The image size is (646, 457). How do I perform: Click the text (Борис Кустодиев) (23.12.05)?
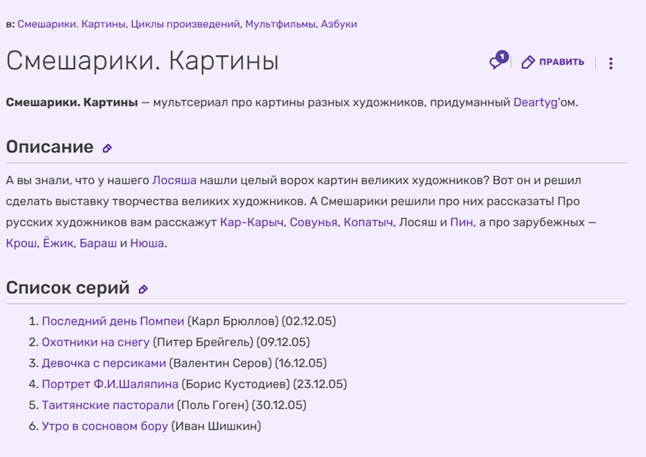tap(264, 384)
